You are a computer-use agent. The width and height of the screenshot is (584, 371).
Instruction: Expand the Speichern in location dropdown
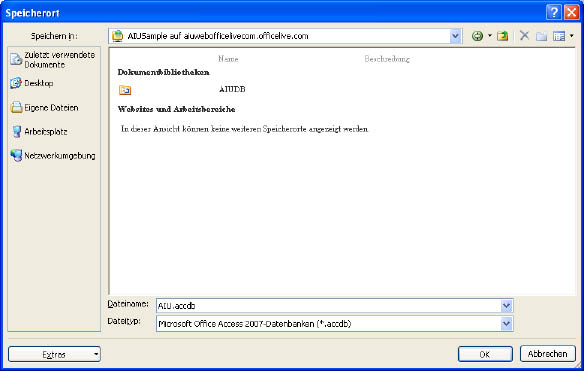[x=455, y=36]
